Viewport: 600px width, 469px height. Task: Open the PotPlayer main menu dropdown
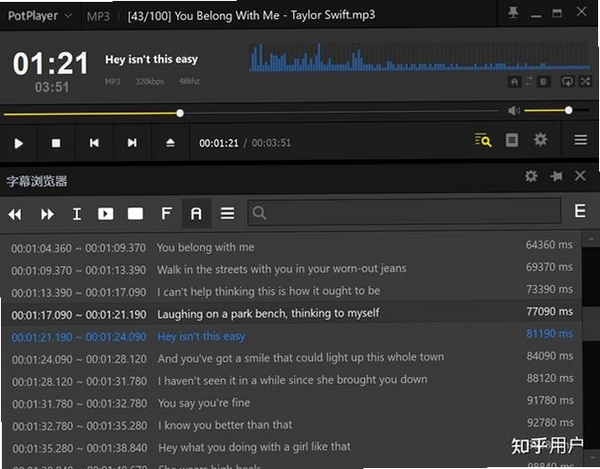point(40,16)
